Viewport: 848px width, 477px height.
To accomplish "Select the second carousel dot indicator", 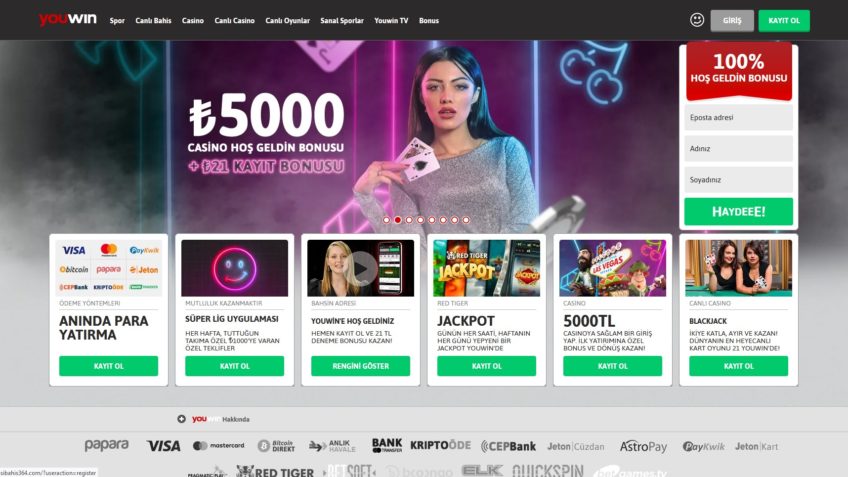I will coord(398,220).
